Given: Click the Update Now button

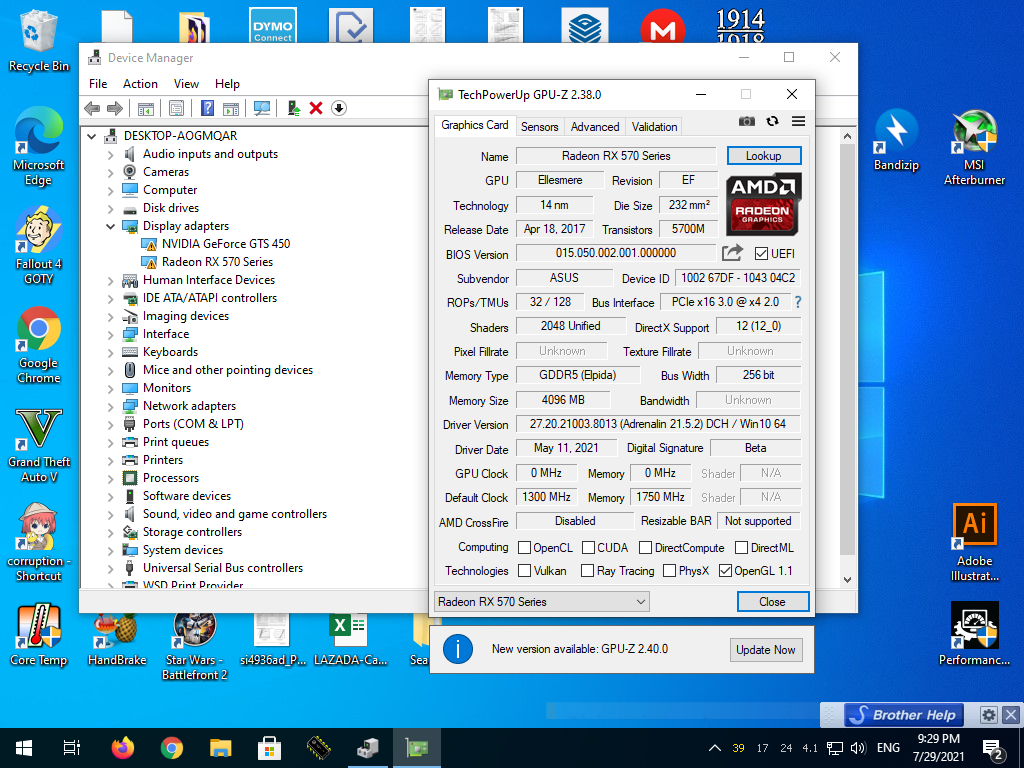Looking at the screenshot, I should click(766, 650).
